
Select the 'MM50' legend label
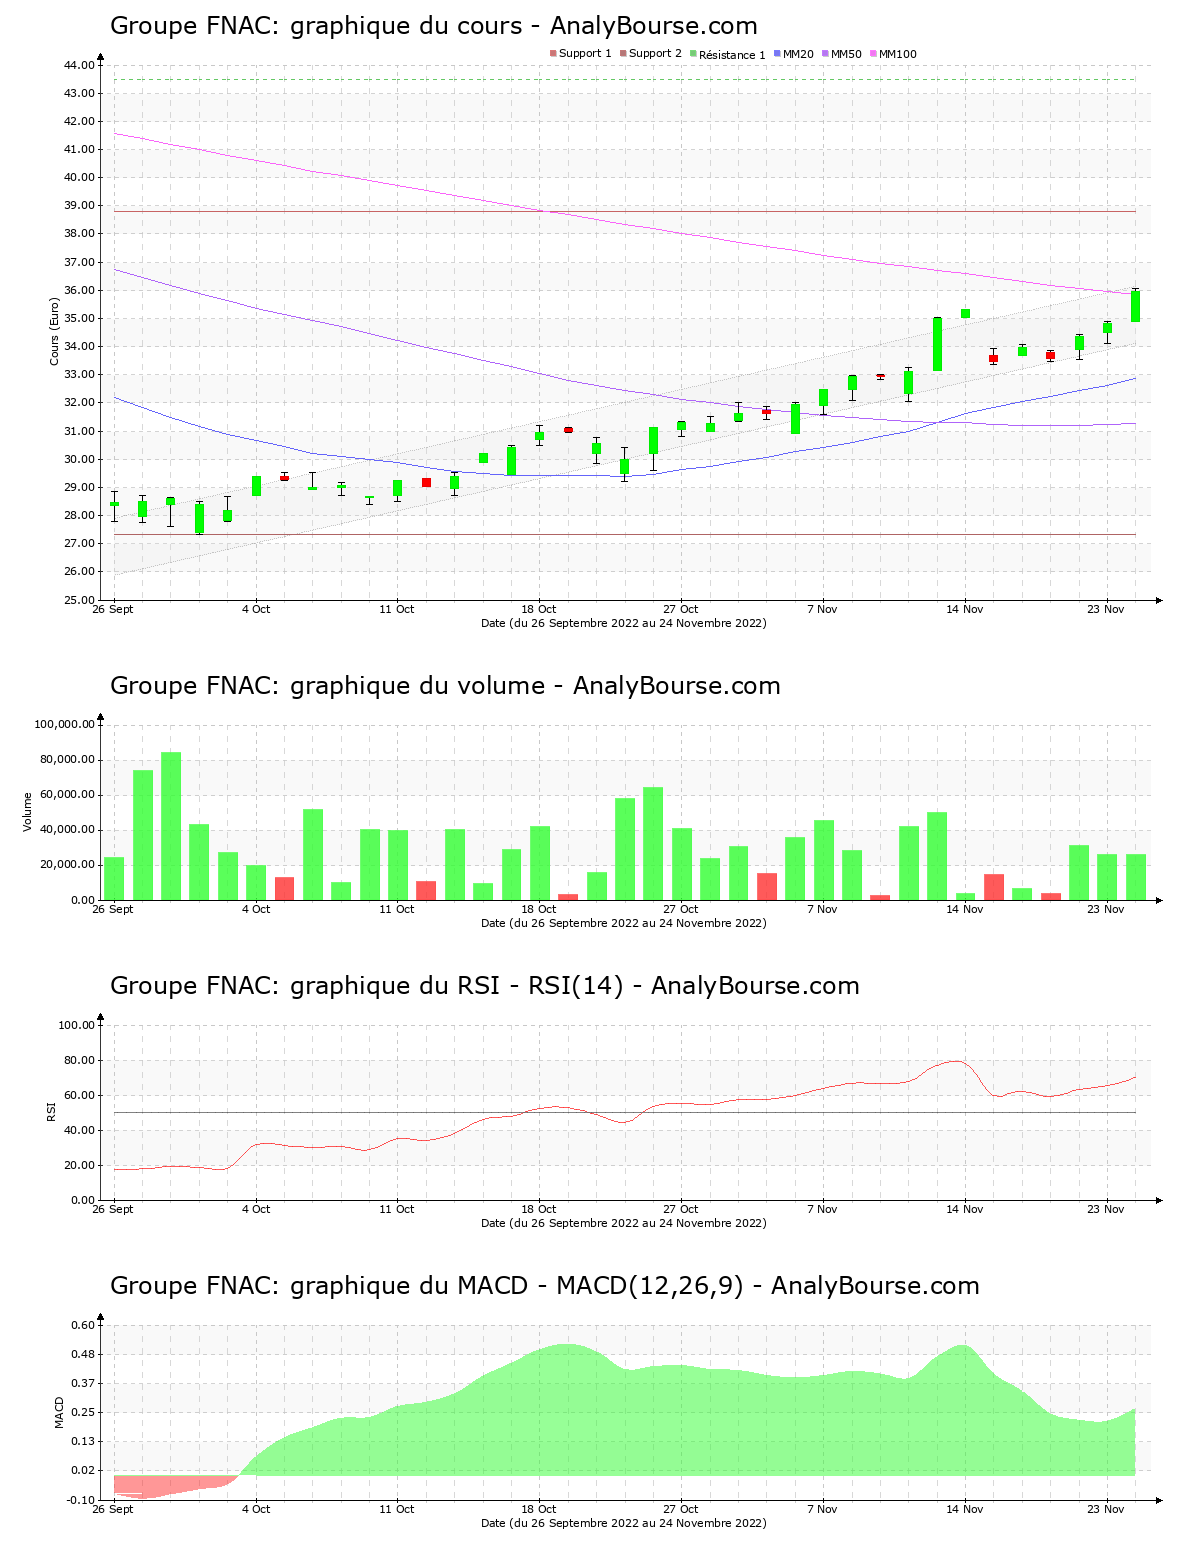(x=846, y=54)
